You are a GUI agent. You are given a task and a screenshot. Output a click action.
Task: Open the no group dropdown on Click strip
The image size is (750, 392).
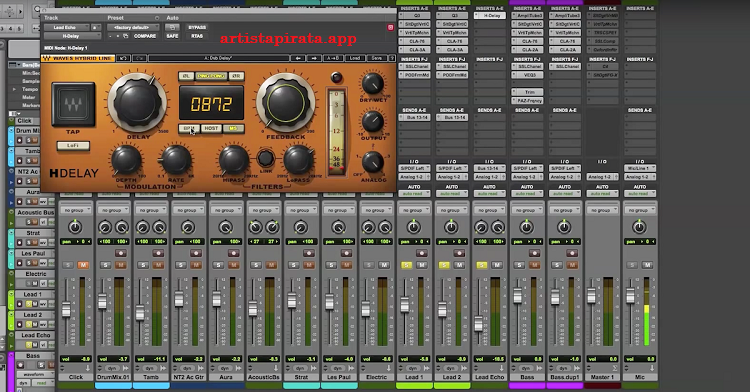pos(75,210)
